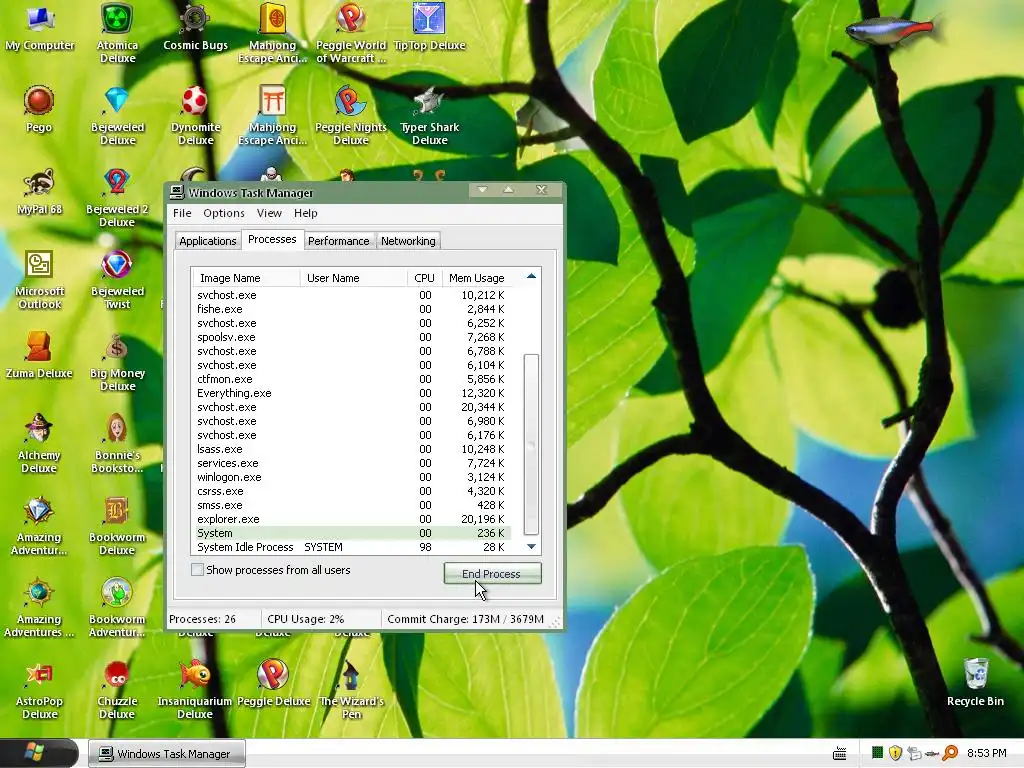The image size is (1024, 768).
Task: Select the Big Money Deluxe icon
Action: 118,362
